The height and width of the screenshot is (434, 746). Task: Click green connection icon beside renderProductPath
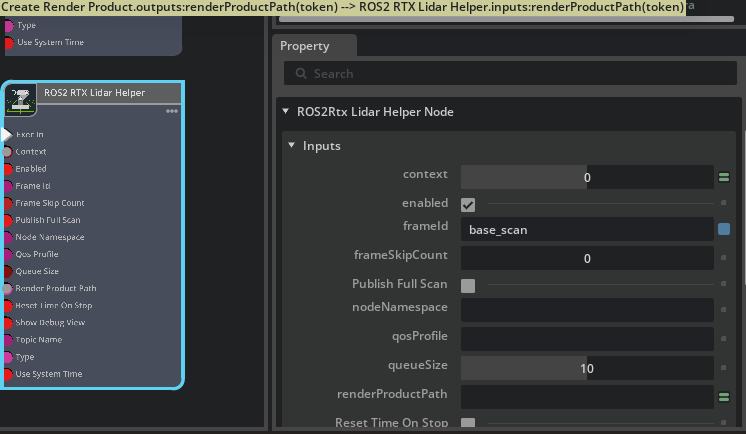pyautogui.click(x=724, y=396)
